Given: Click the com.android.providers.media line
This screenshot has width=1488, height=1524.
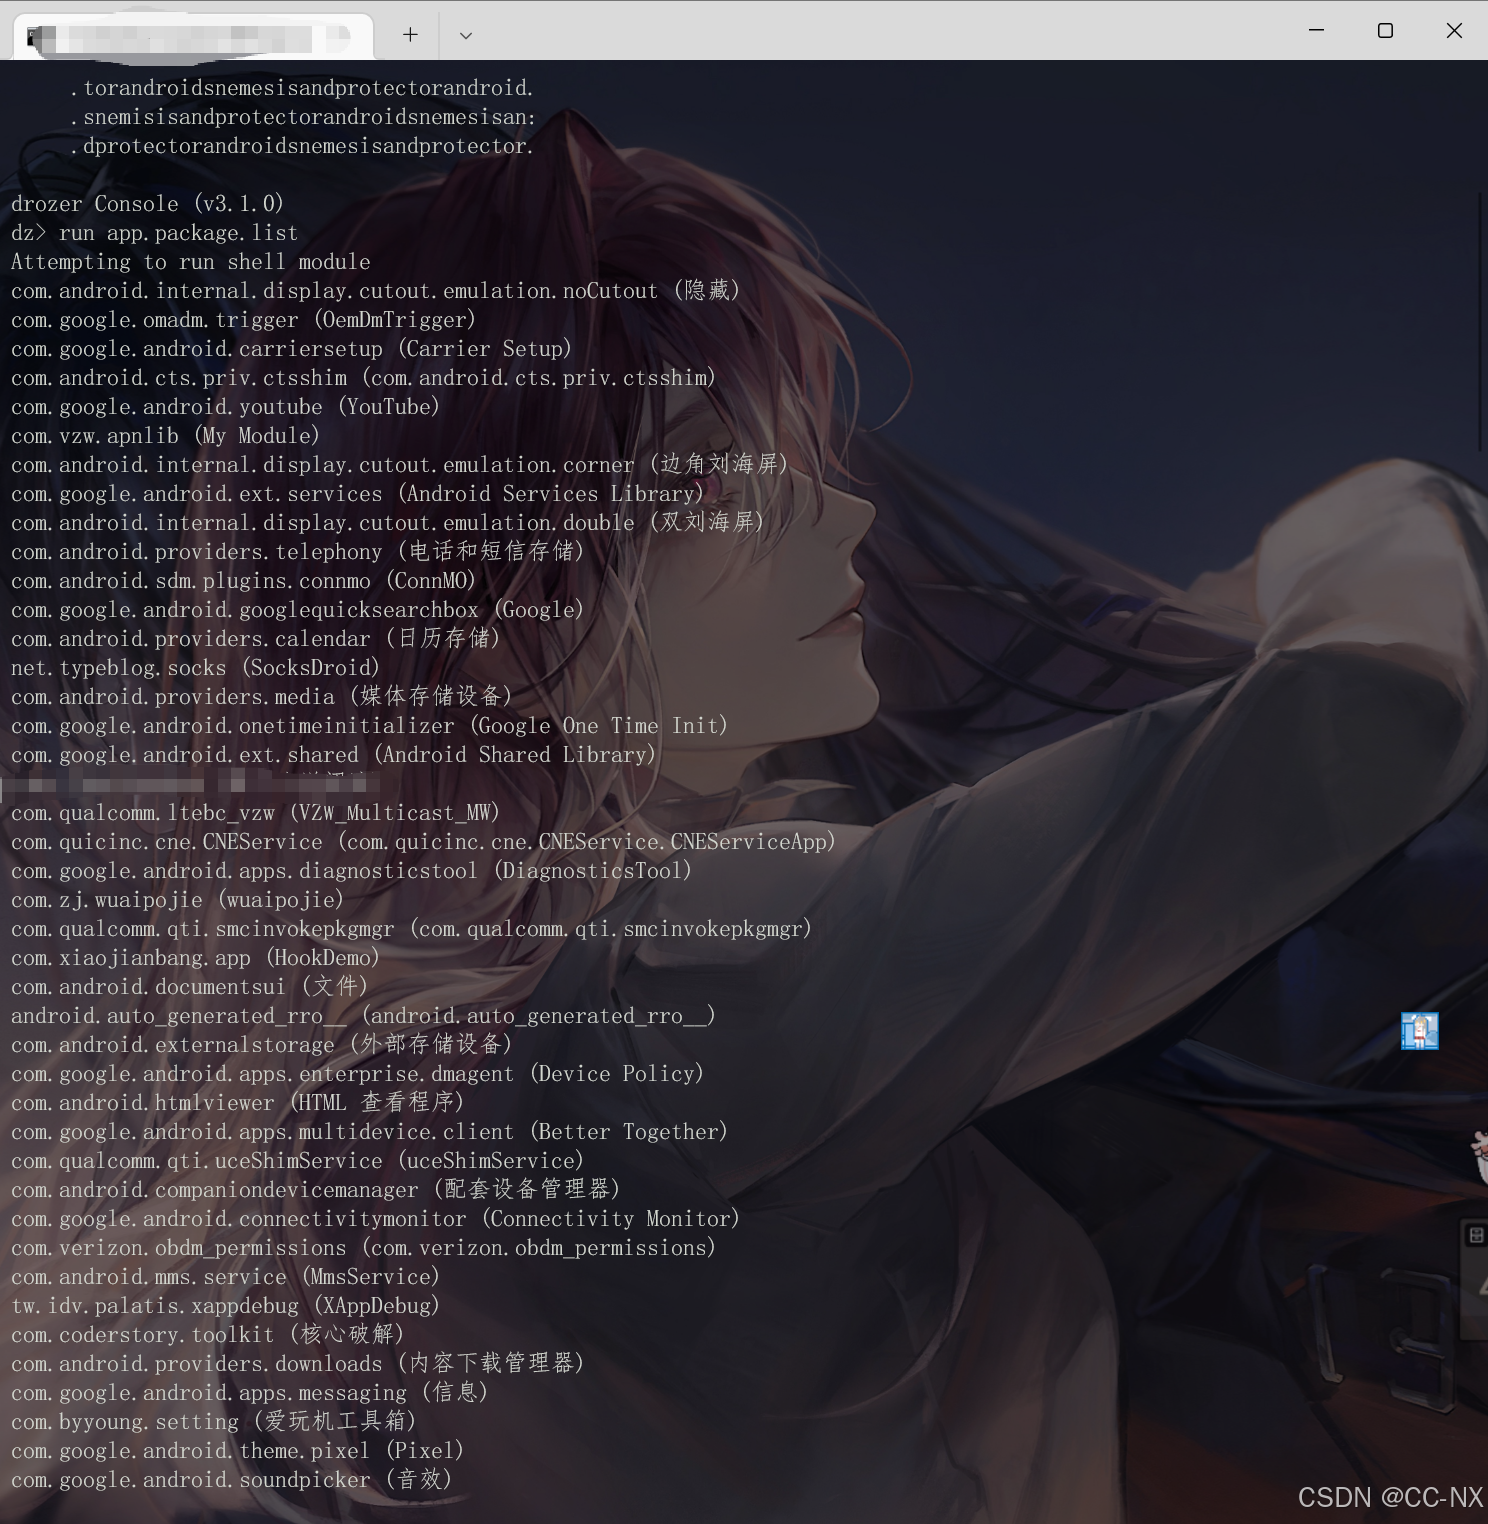Looking at the screenshot, I should (x=262, y=697).
